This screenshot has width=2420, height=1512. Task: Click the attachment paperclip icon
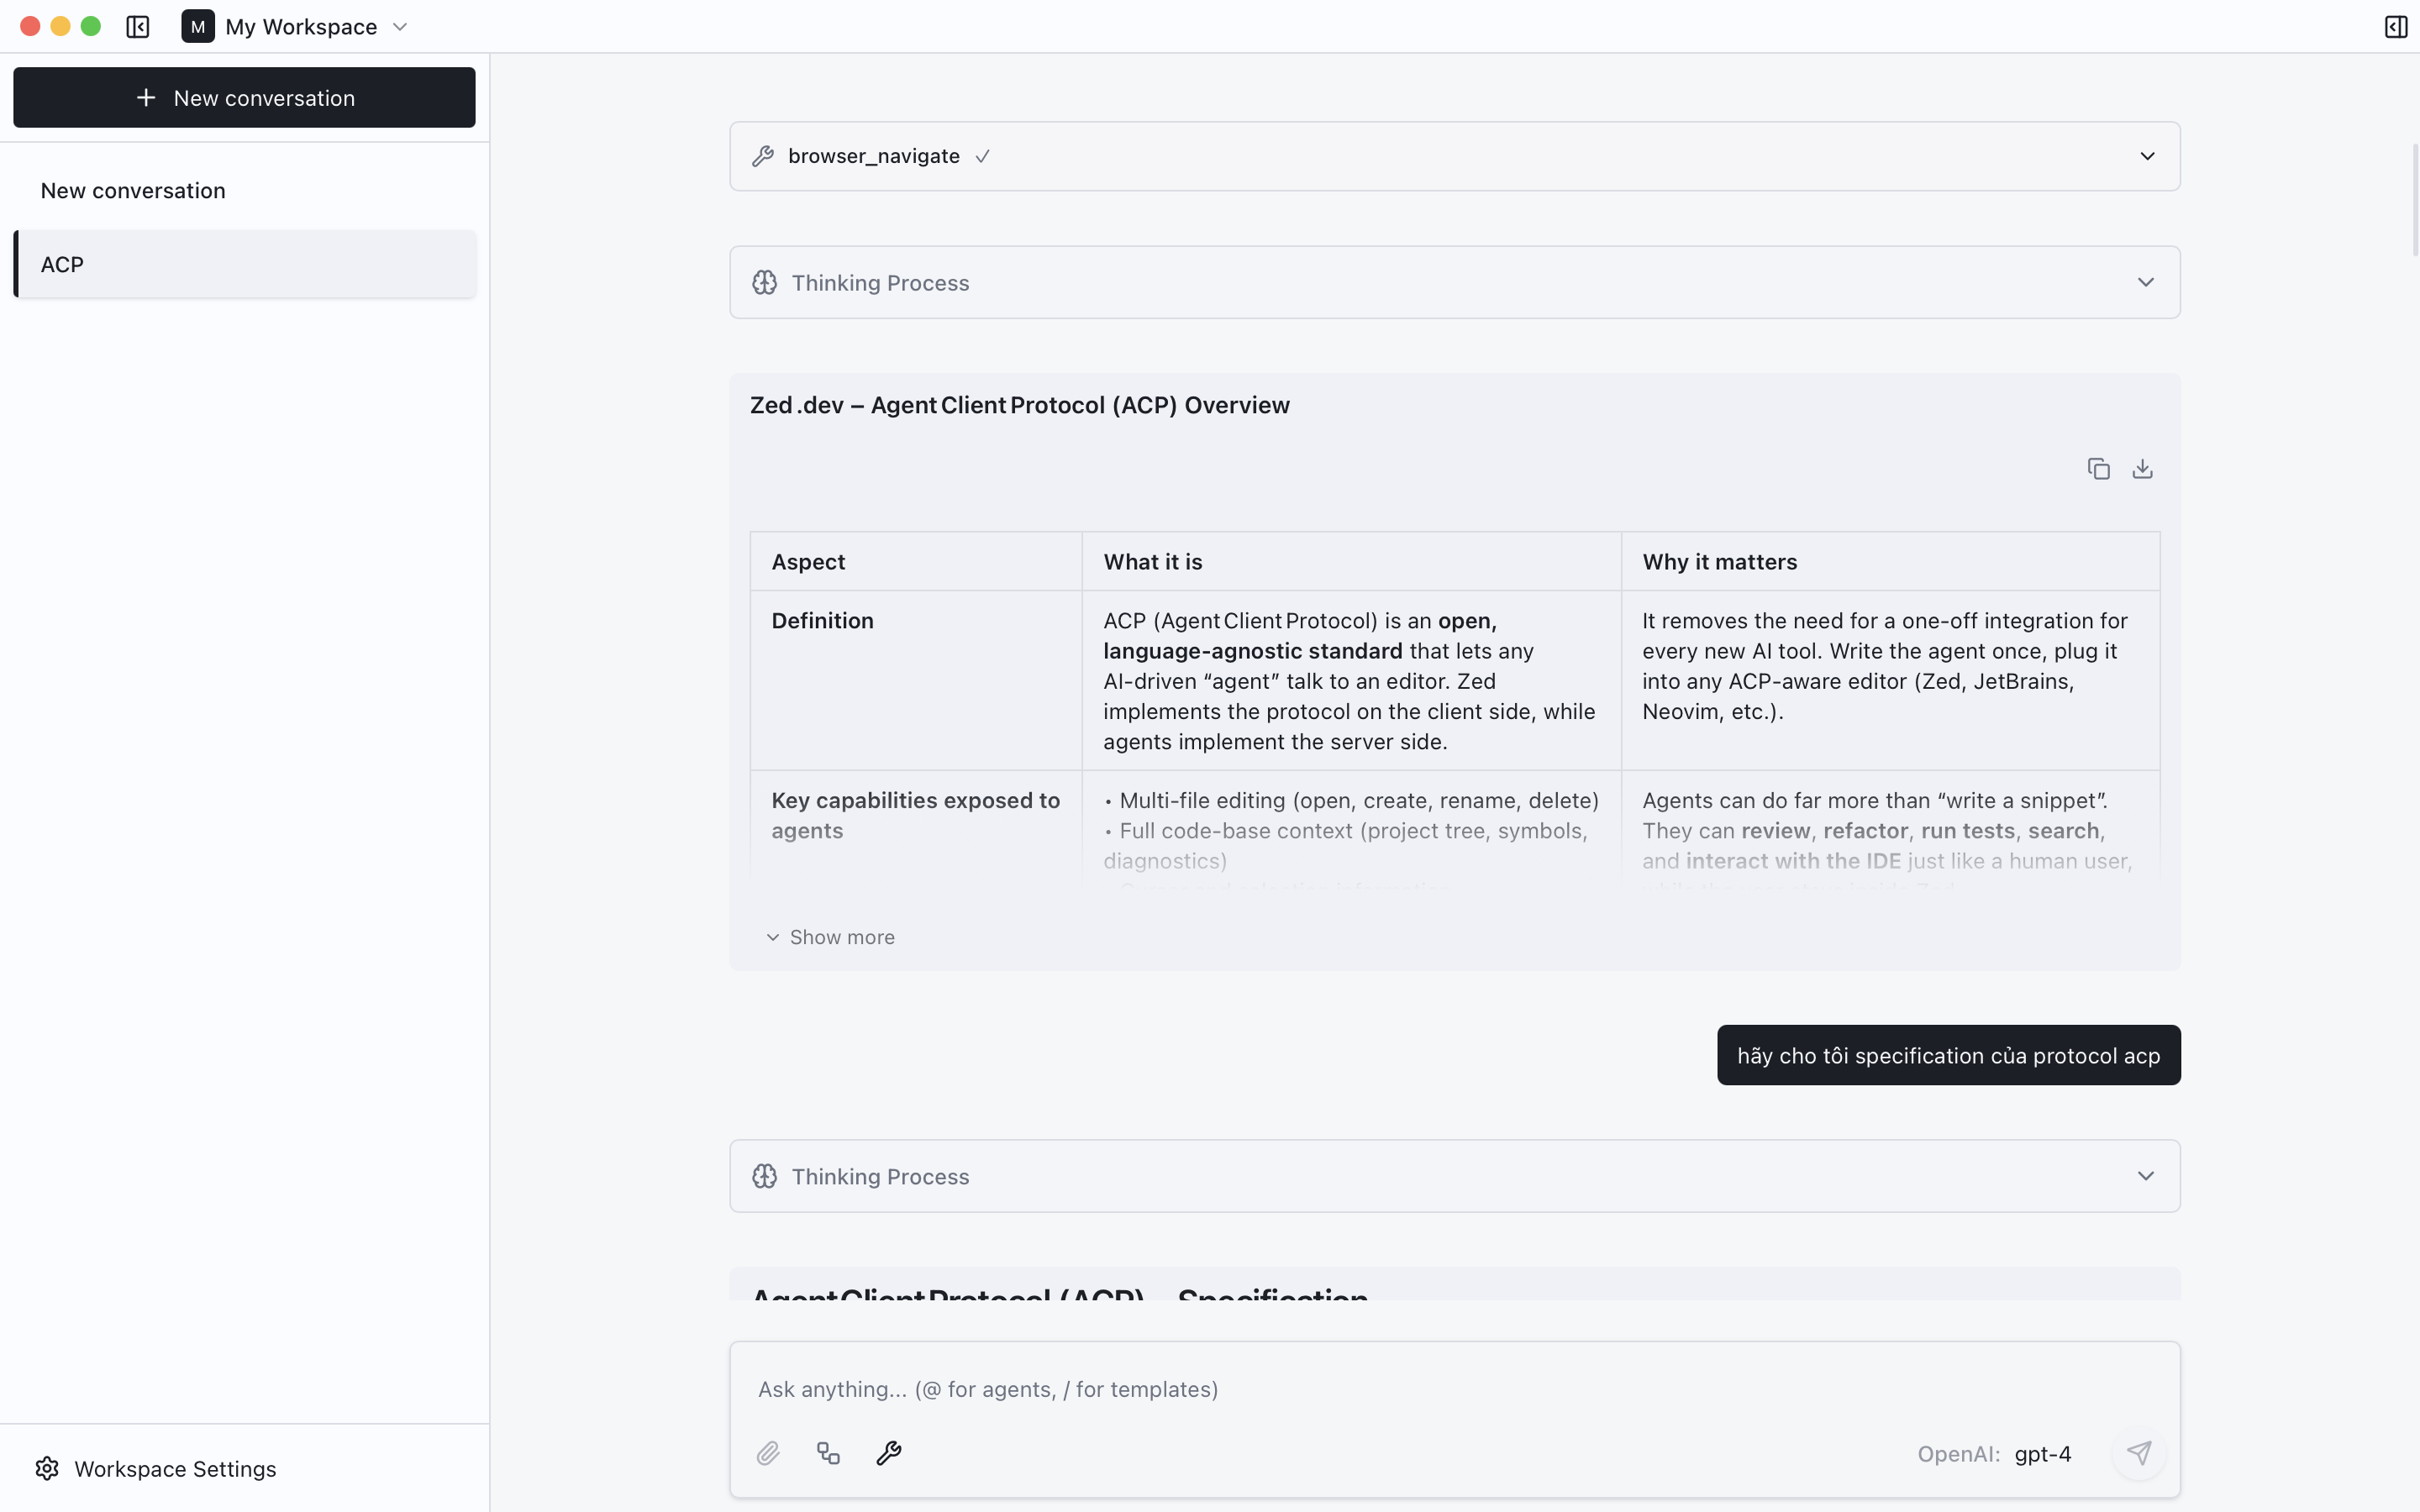(768, 1452)
